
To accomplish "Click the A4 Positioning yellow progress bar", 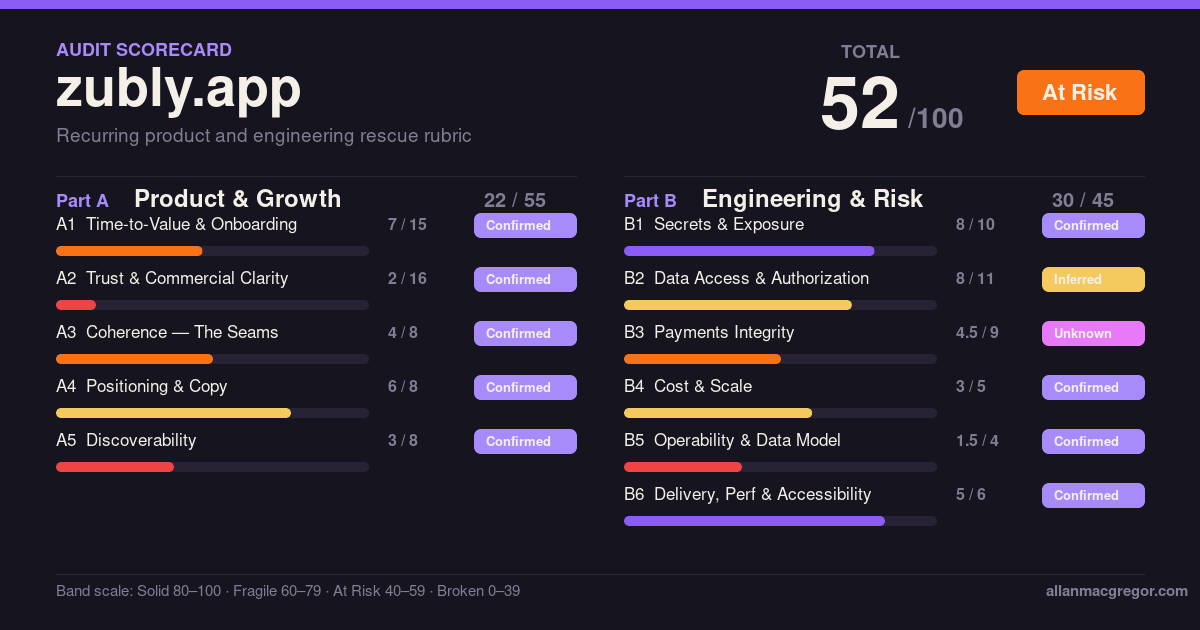I will coord(173,413).
